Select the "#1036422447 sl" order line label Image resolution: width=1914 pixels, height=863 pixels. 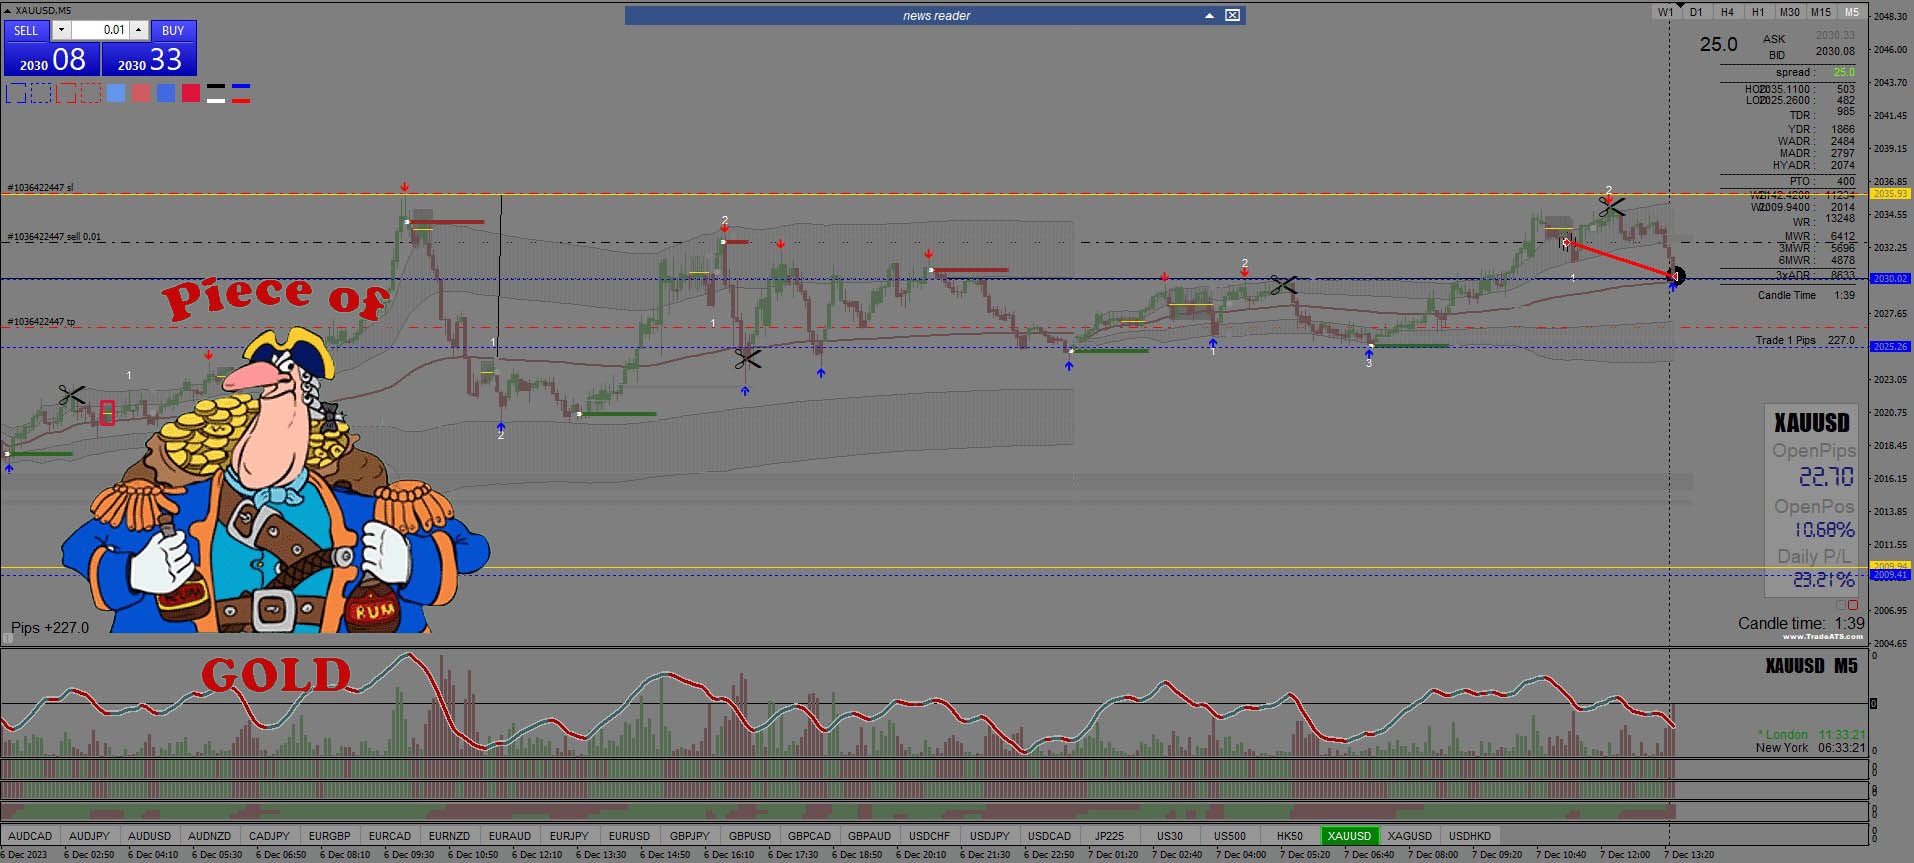pos(40,188)
